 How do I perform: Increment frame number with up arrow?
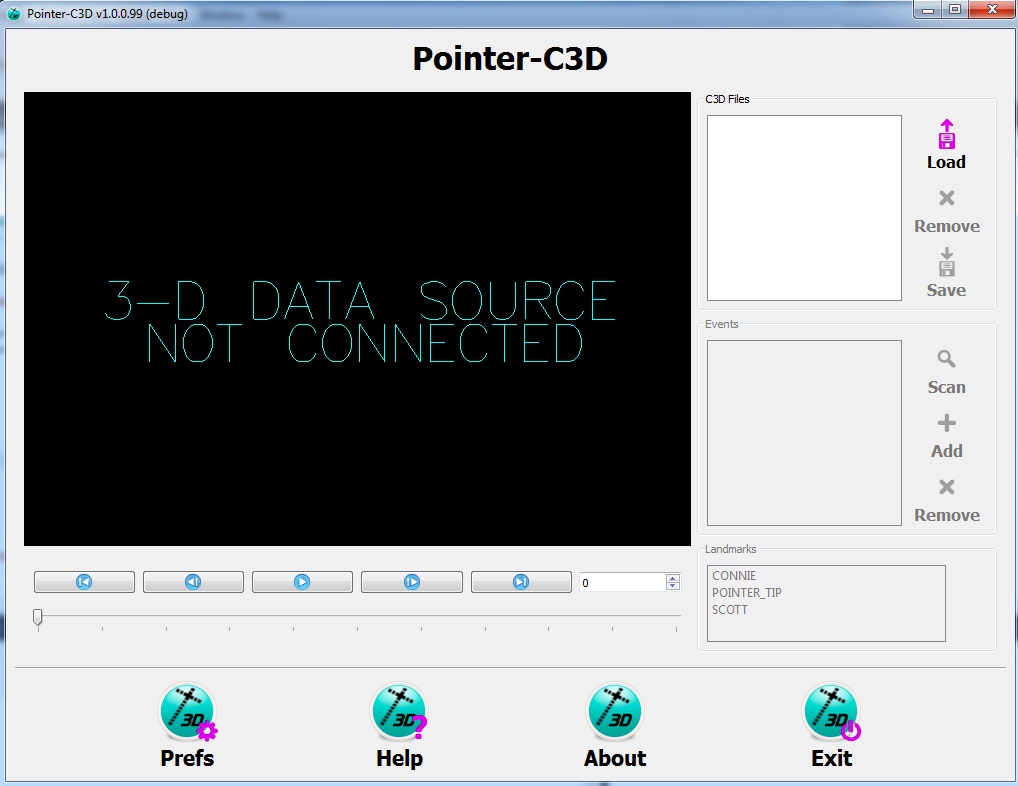pyautogui.click(x=673, y=578)
